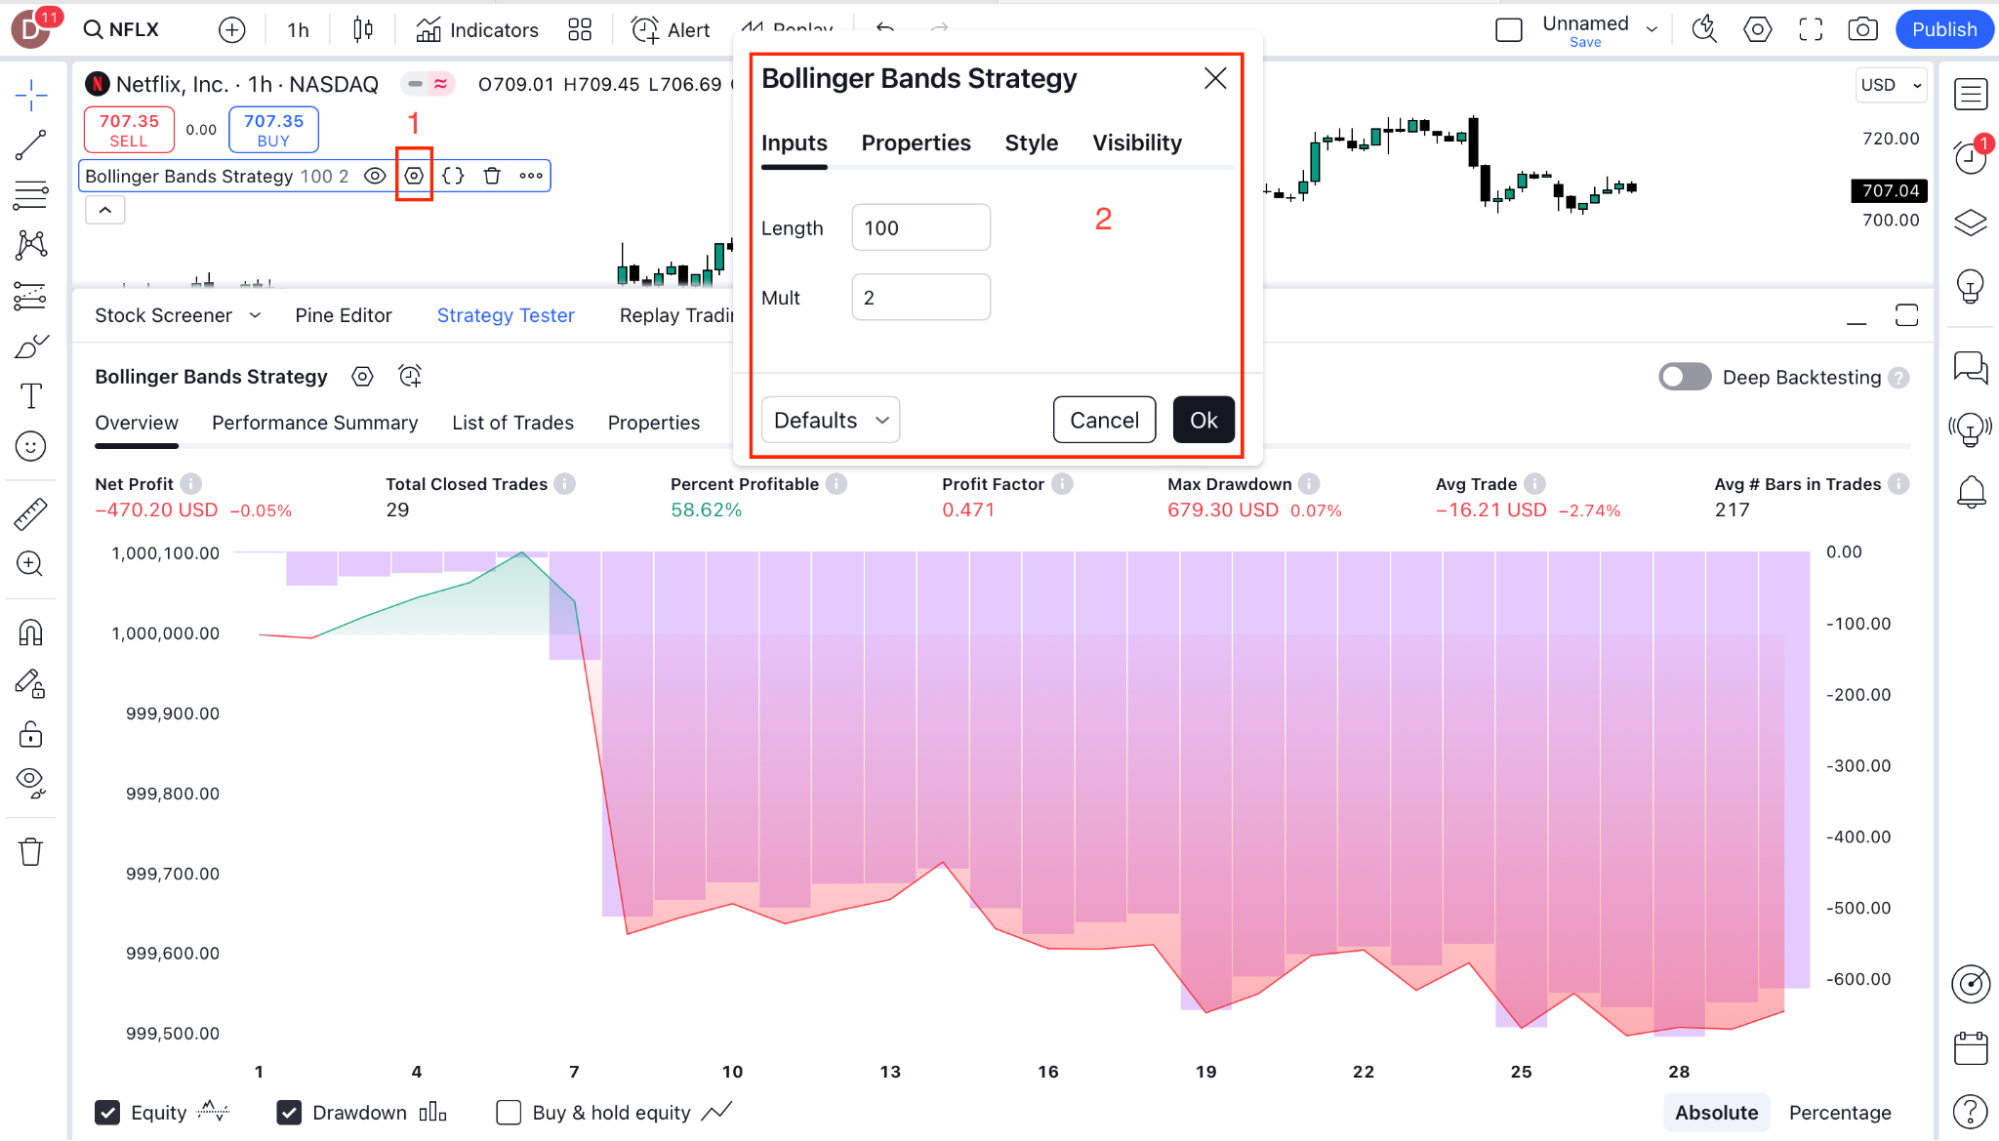Screen dimensions: 1999x1141
Task: Open strategy settings gear on the chart legend
Action: 414,176
